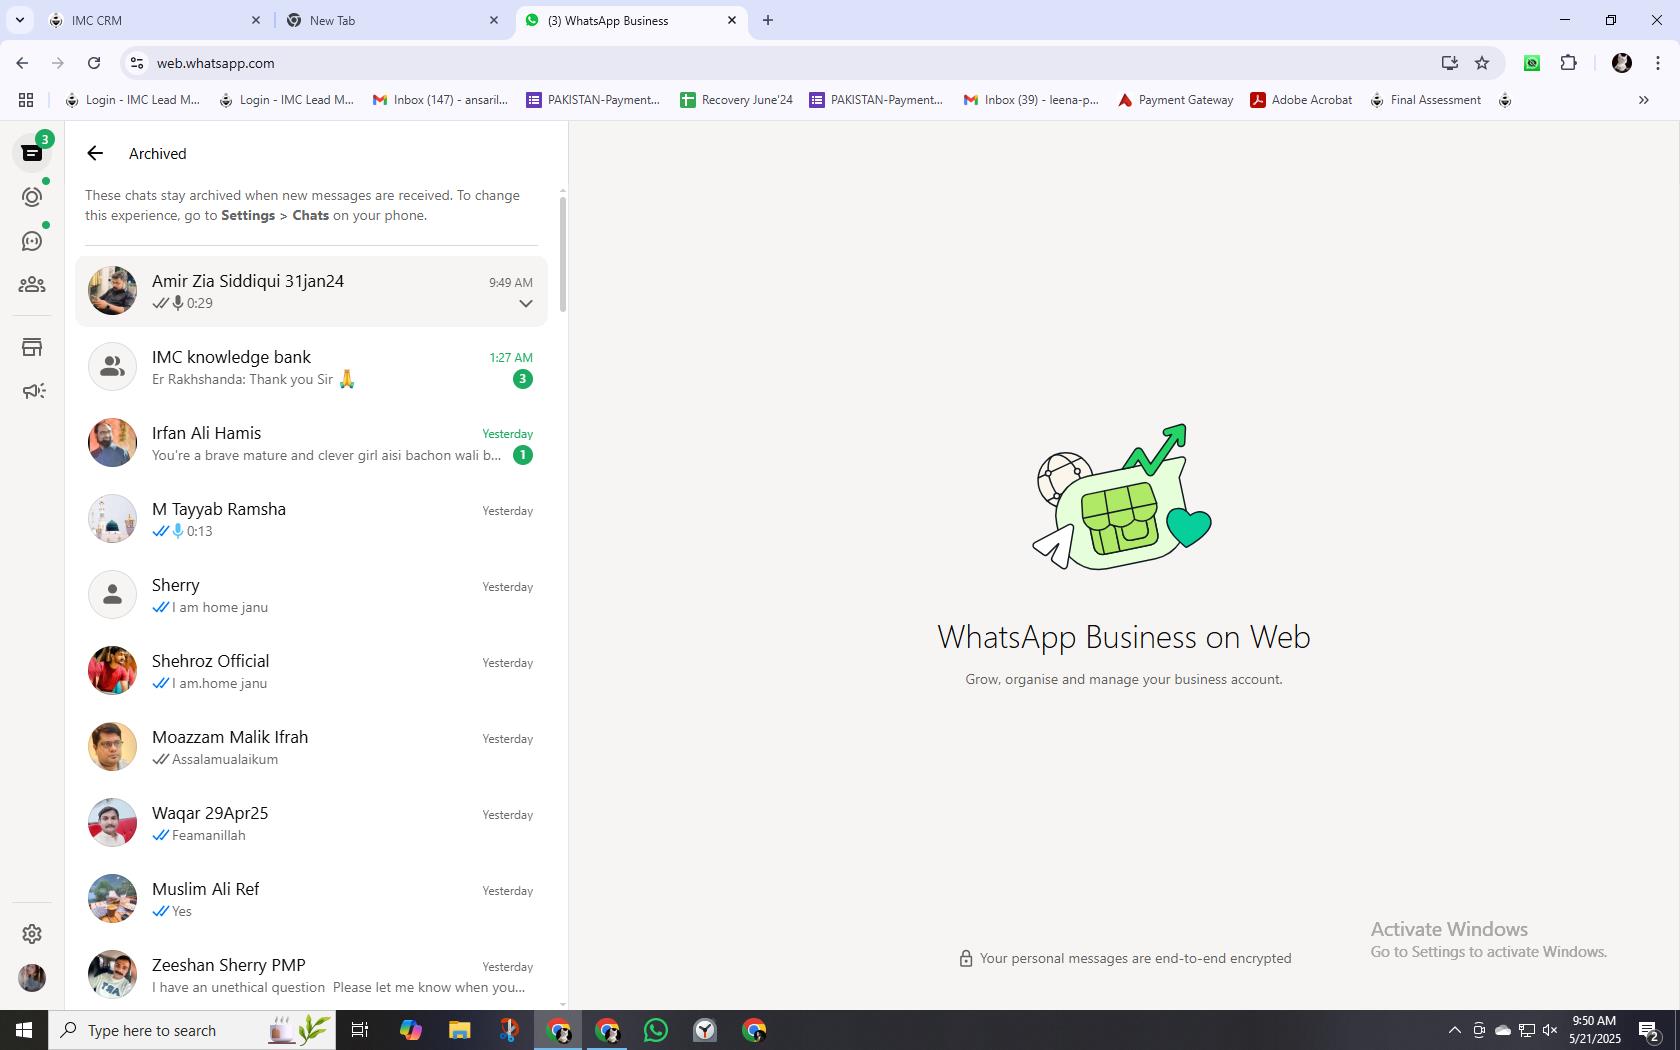Toggle the muted volume icon in tray
This screenshot has height=1050, width=1680.
pos(1550,1030)
